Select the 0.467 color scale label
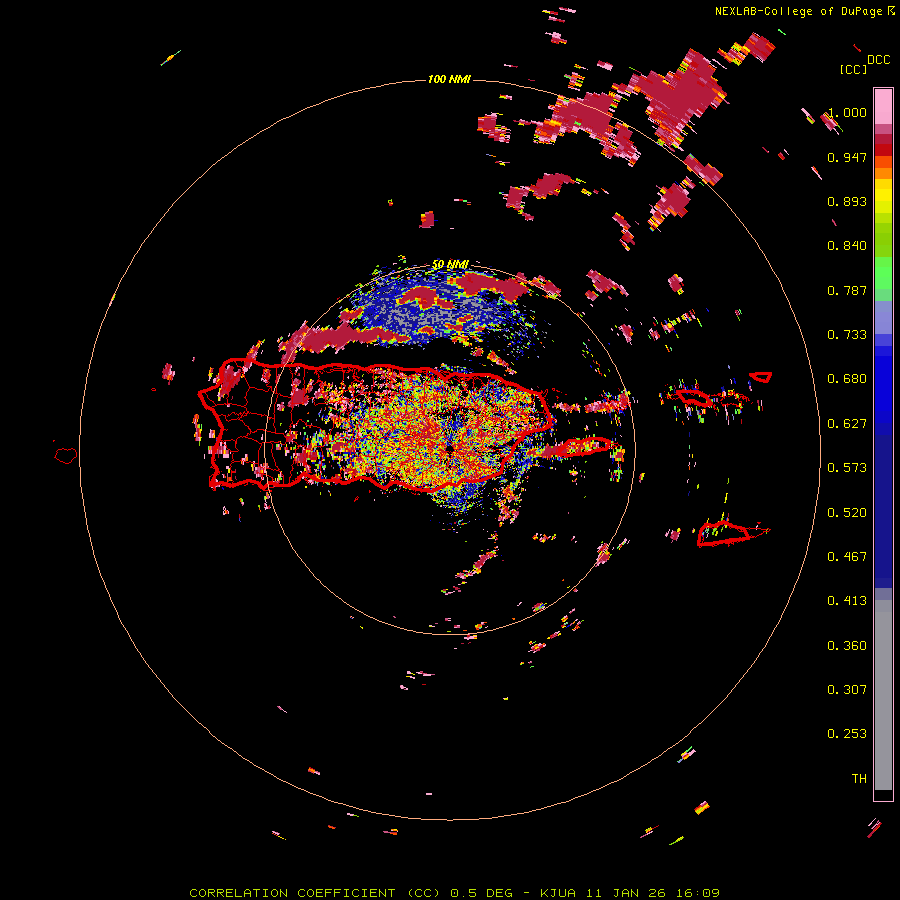Screen dimensions: 900x900 coord(847,557)
